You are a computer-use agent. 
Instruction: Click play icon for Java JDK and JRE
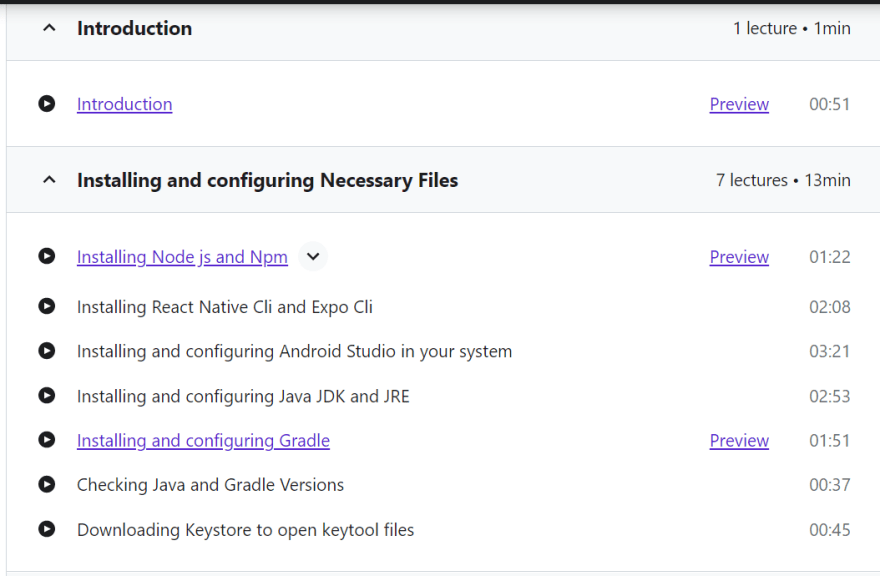(47, 396)
